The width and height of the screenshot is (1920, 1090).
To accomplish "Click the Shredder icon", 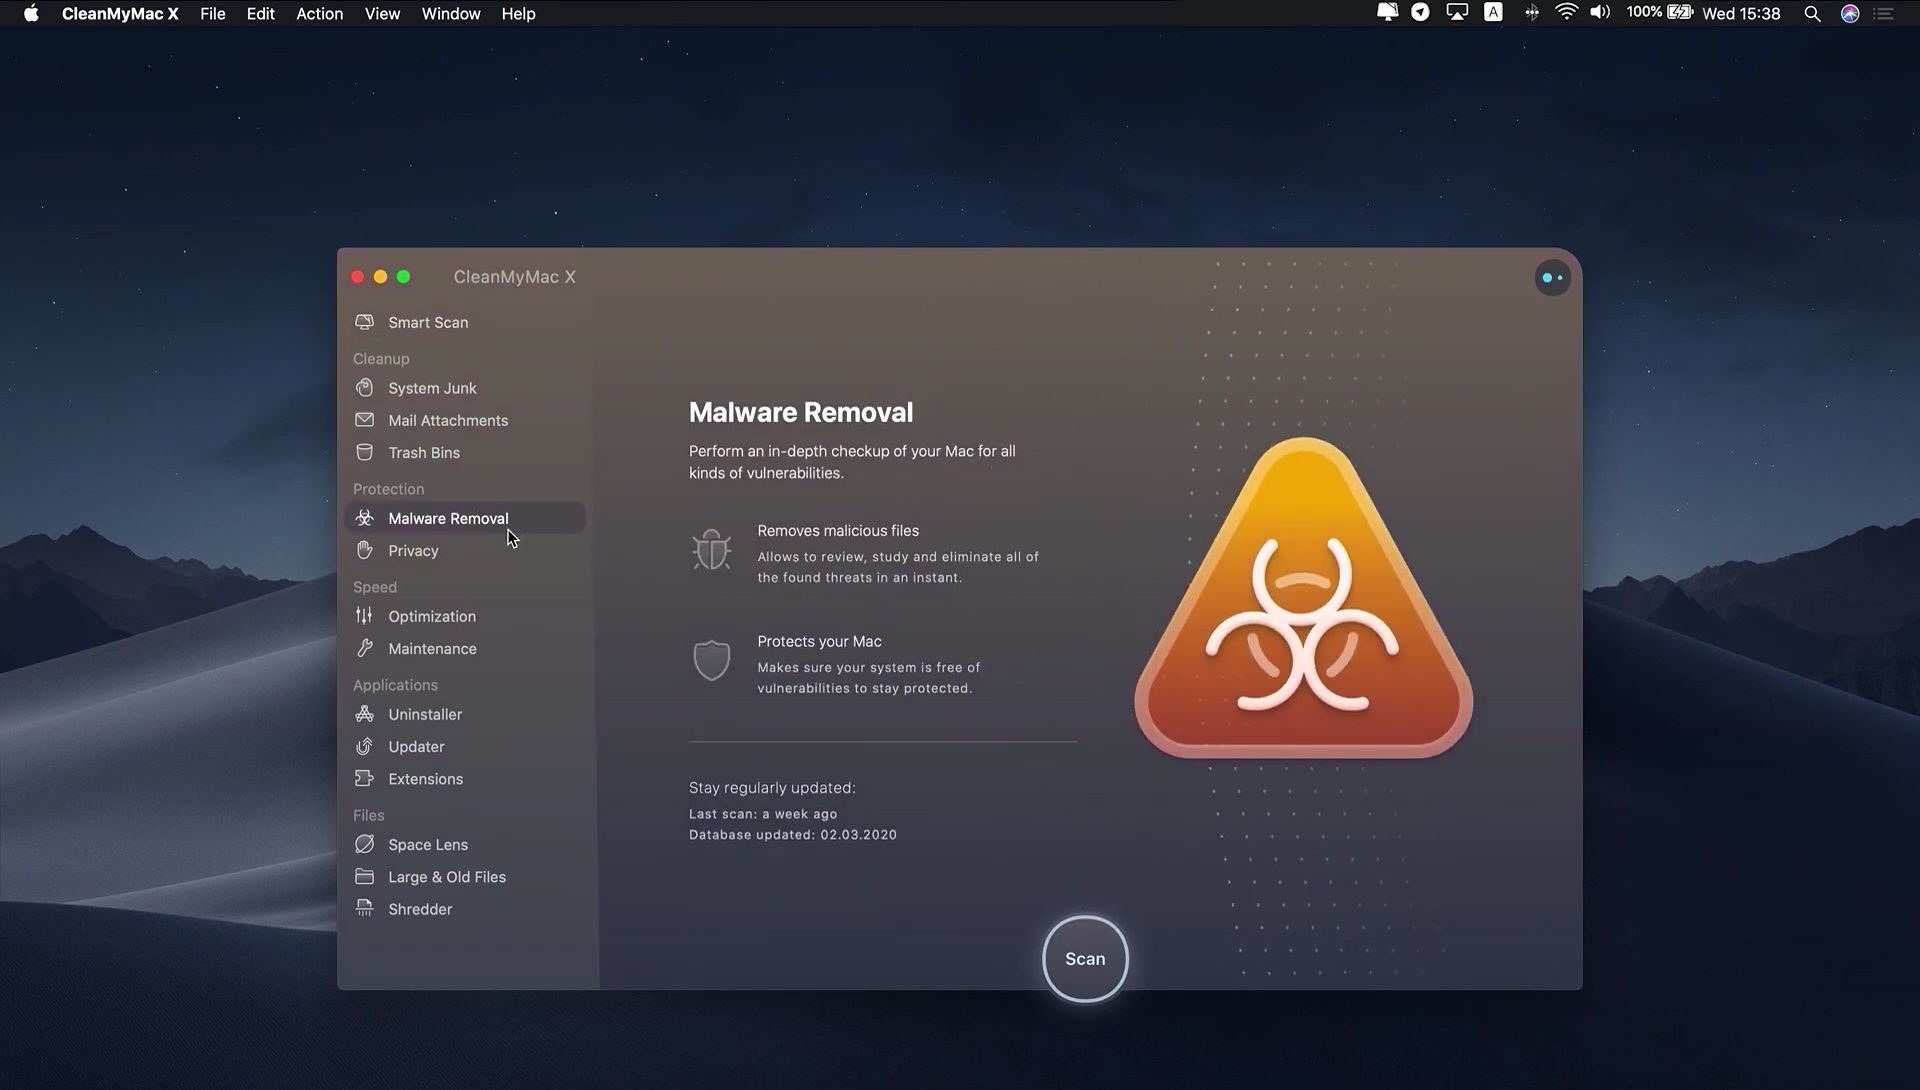I will tap(365, 908).
